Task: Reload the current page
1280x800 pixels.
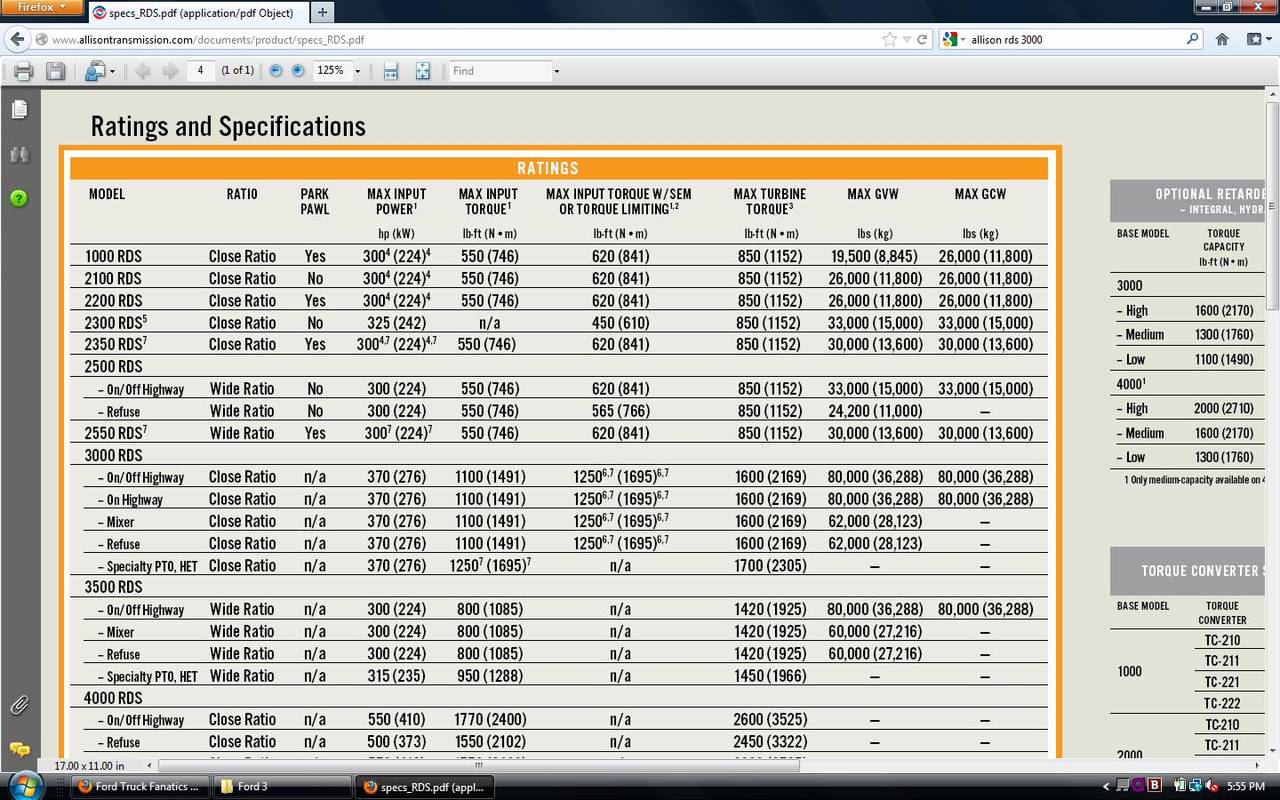Action: tap(922, 40)
